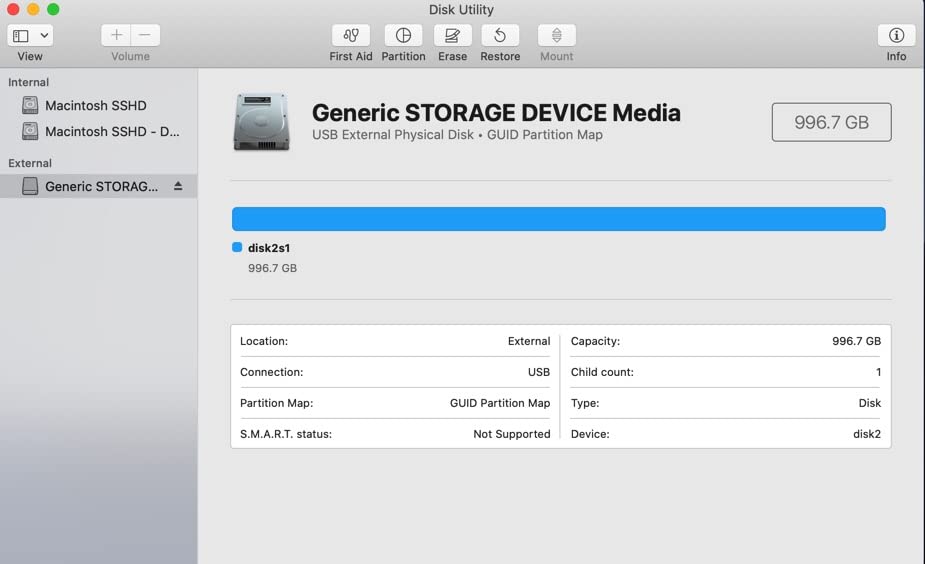Click the Generic STORAG... sidebar drive icon
925x564 pixels.
click(x=30, y=186)
